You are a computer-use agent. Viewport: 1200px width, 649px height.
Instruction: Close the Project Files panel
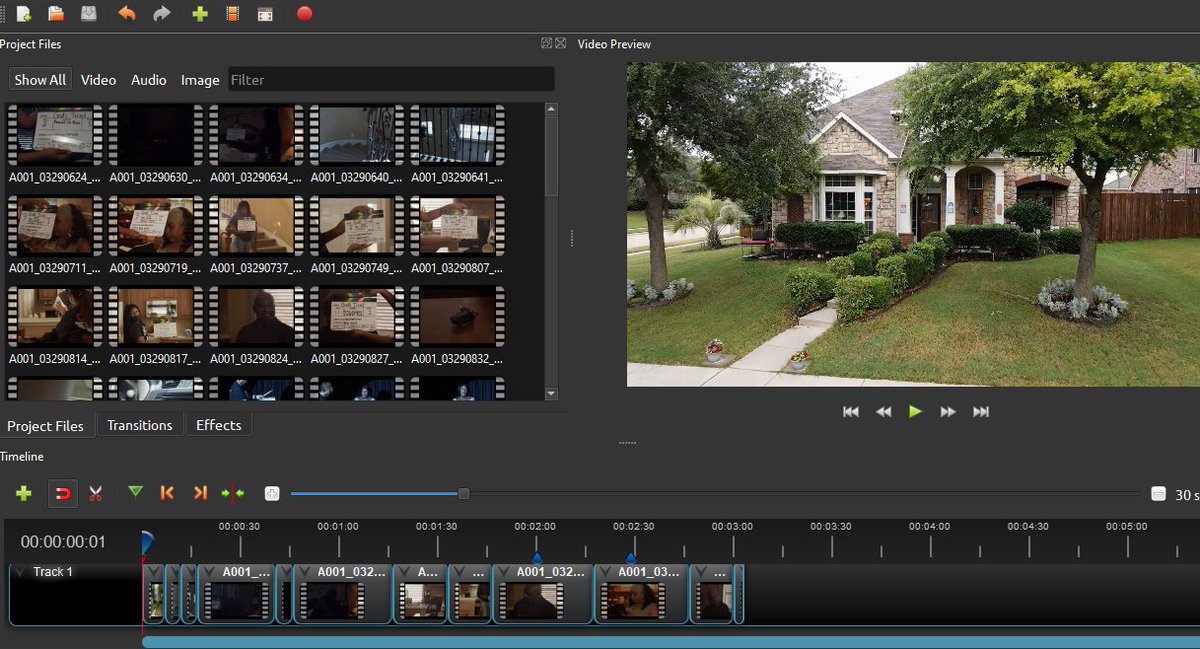point(560,43)
